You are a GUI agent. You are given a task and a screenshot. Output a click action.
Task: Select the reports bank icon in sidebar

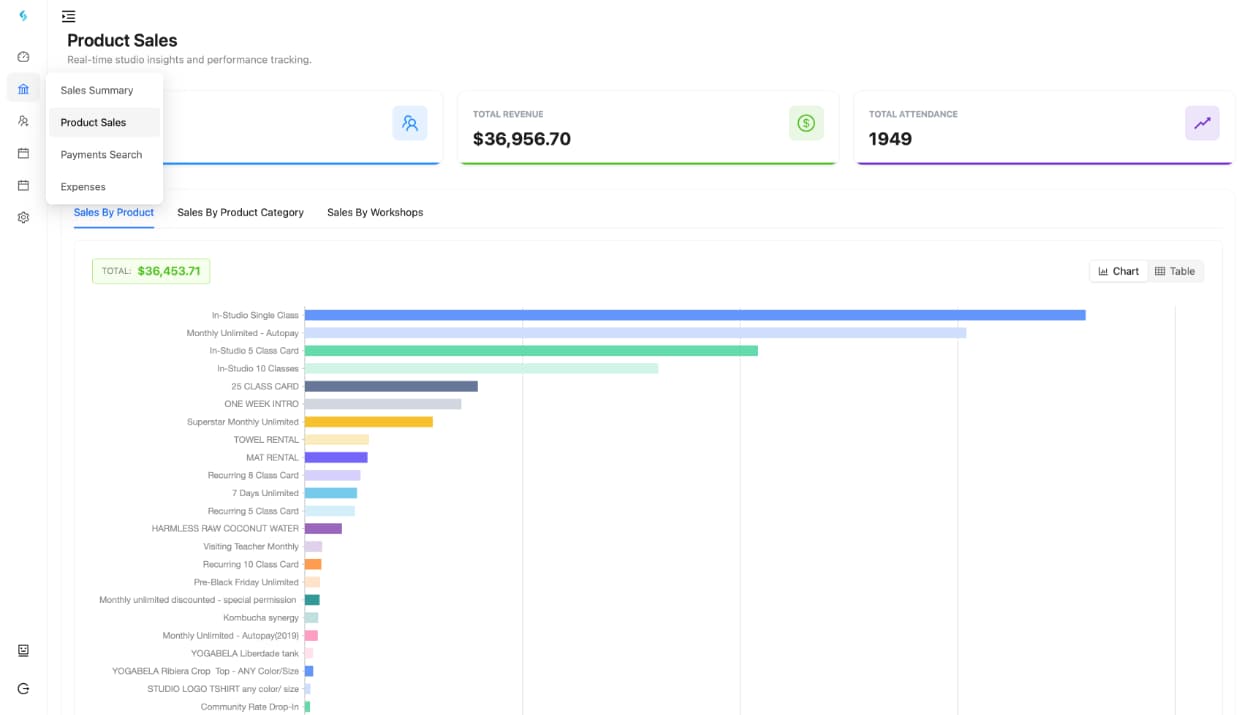[x=23, y=89]
